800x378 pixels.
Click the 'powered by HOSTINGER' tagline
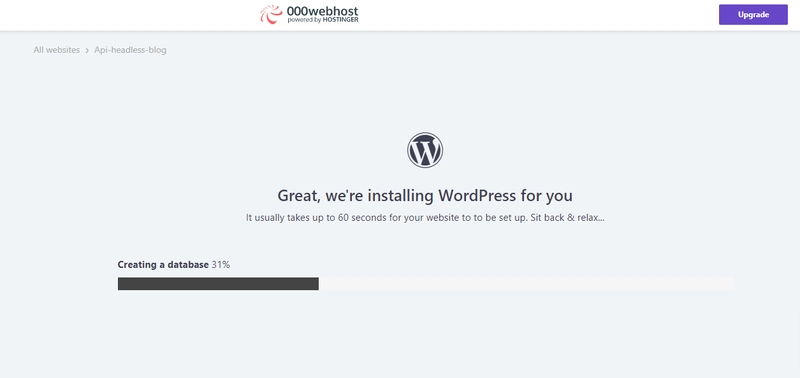[323, 20]
